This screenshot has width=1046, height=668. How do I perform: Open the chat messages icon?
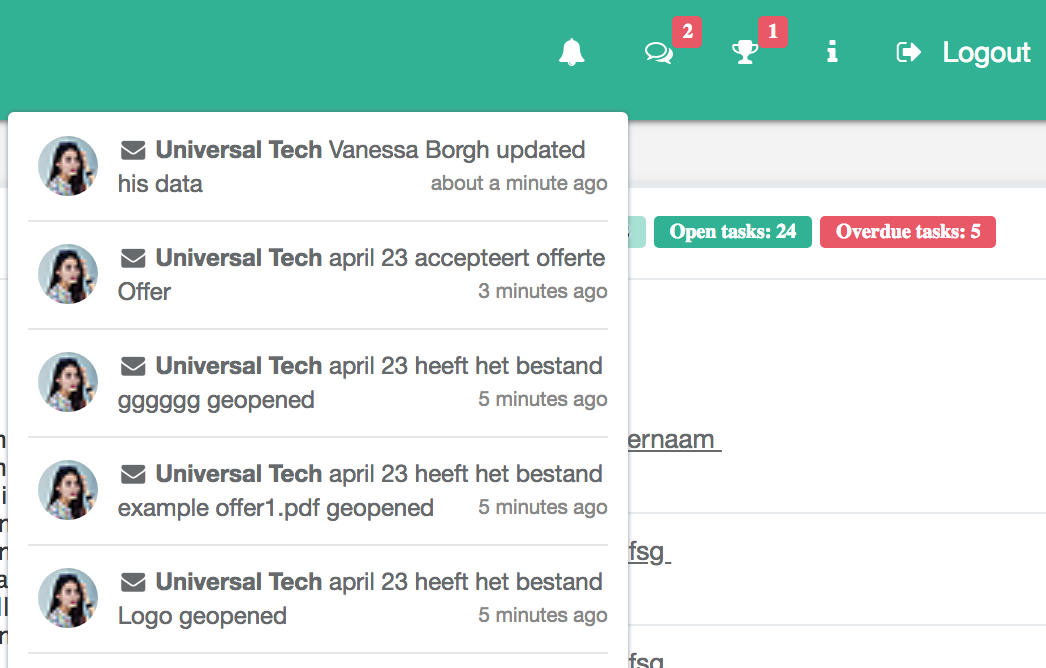[x=659, y=52]
